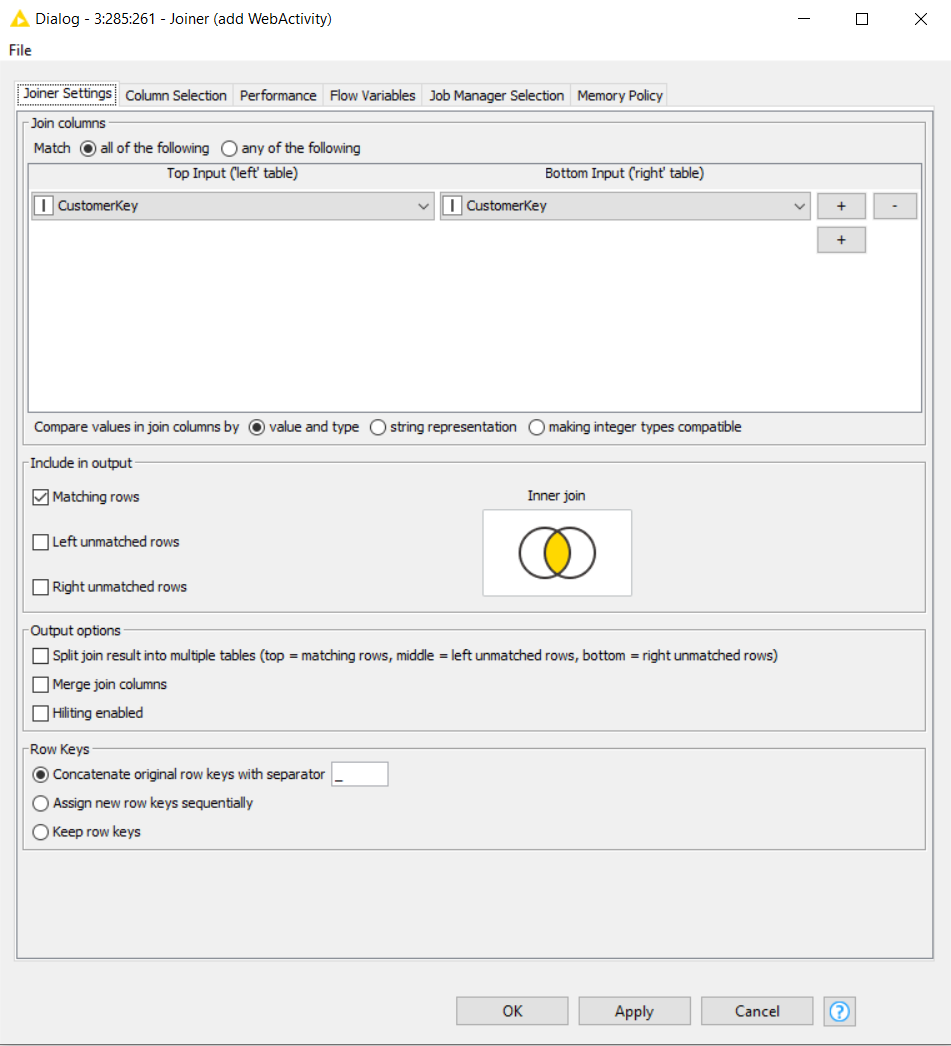Screen dimensions: 951x1046
Task: Enable Right unmatched rows
Action: pyautogui.click(x=41, y=587)
